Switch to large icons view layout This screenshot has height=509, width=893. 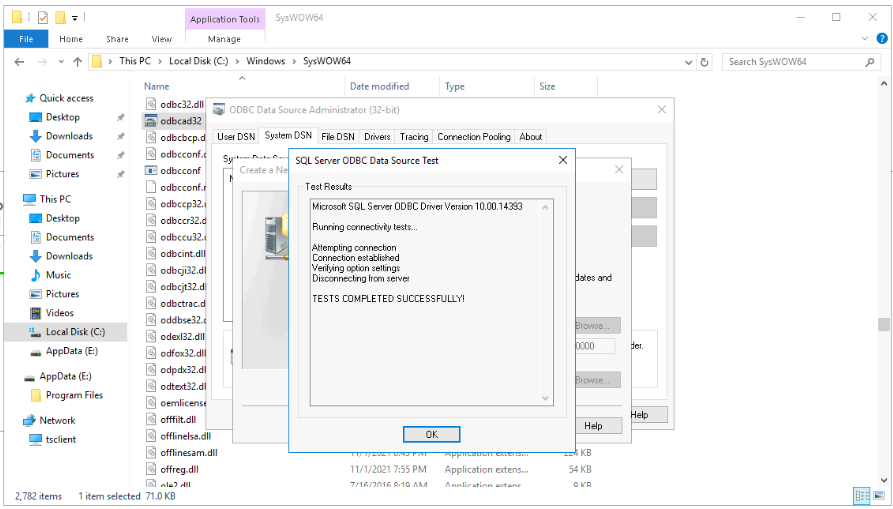click(x=879, y=496)
